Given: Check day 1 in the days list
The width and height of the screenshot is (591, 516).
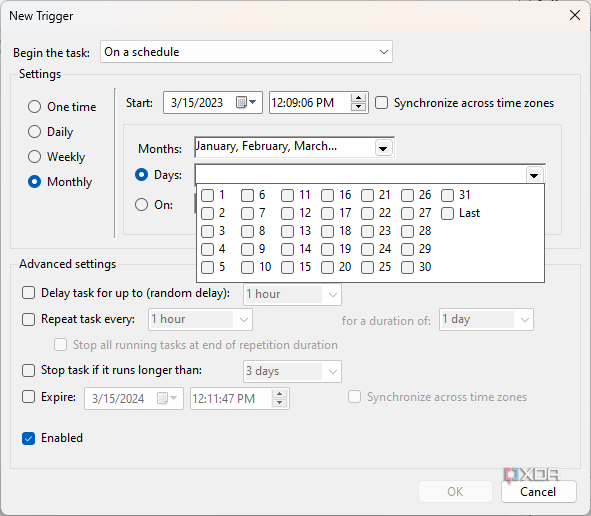Looking at the screenshot, I should coord(207,195).
